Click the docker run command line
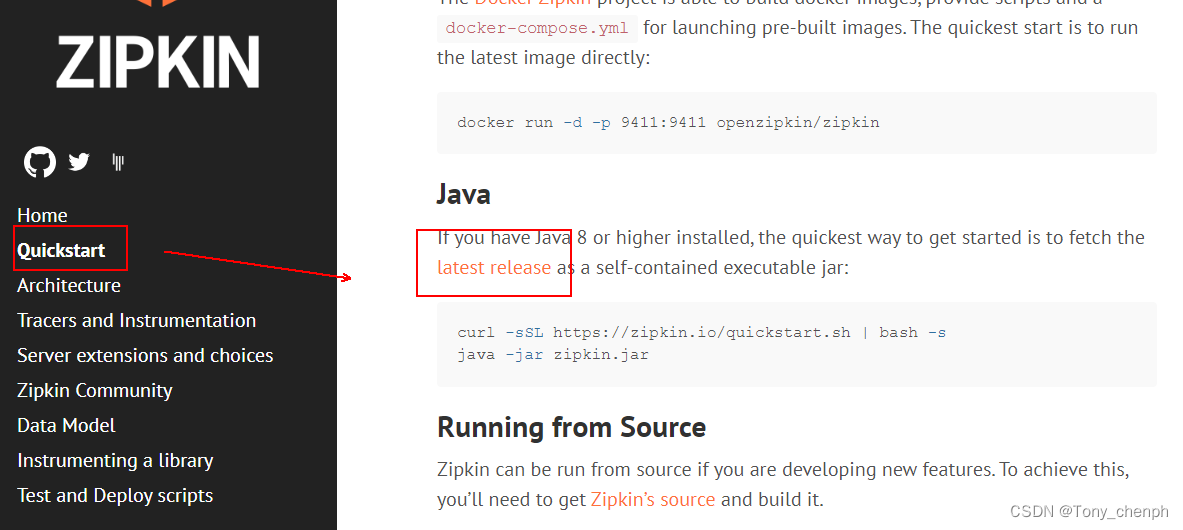 point(668,122)
